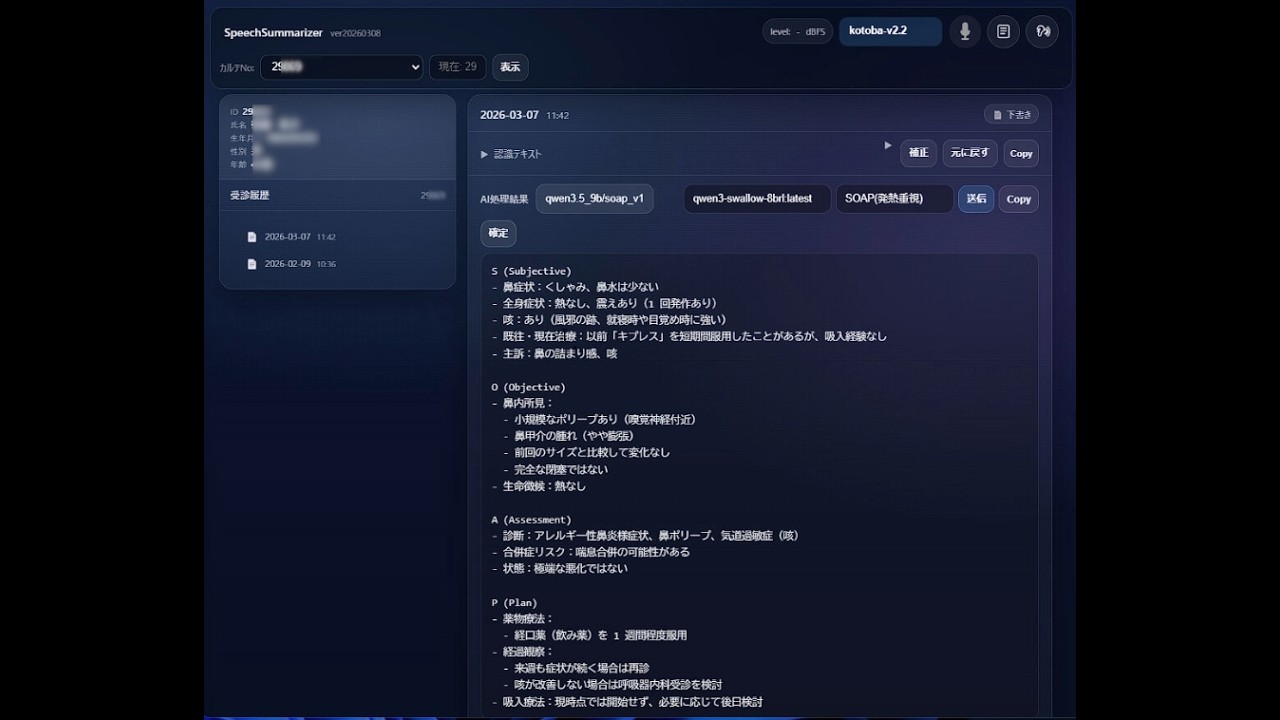Click the P (Plan) heading text

tap(515, 603)
